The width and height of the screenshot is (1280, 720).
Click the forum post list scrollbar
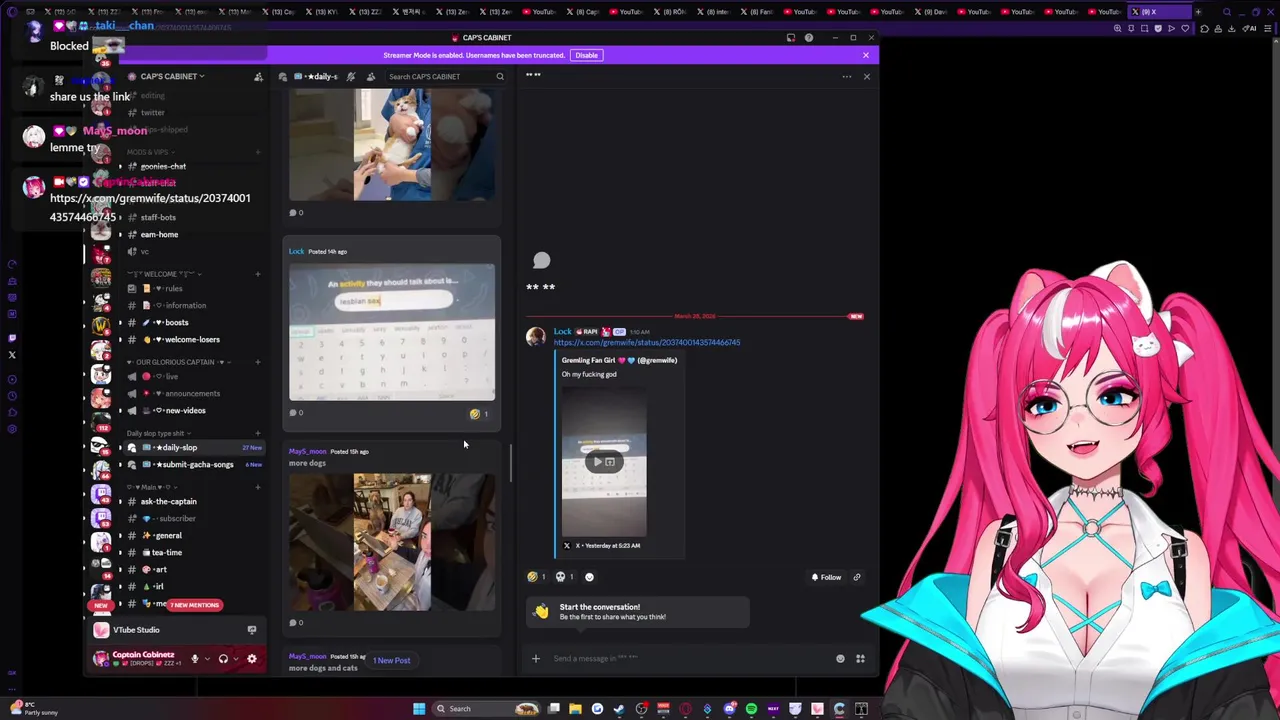[x=511, y=464]
